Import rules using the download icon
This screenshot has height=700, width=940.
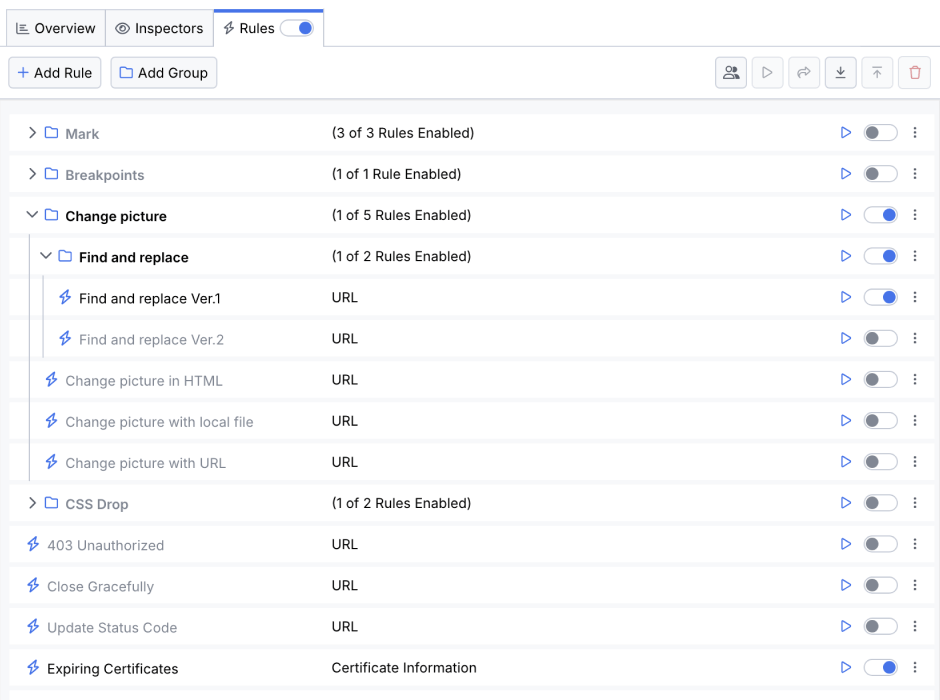click(840, 72)
